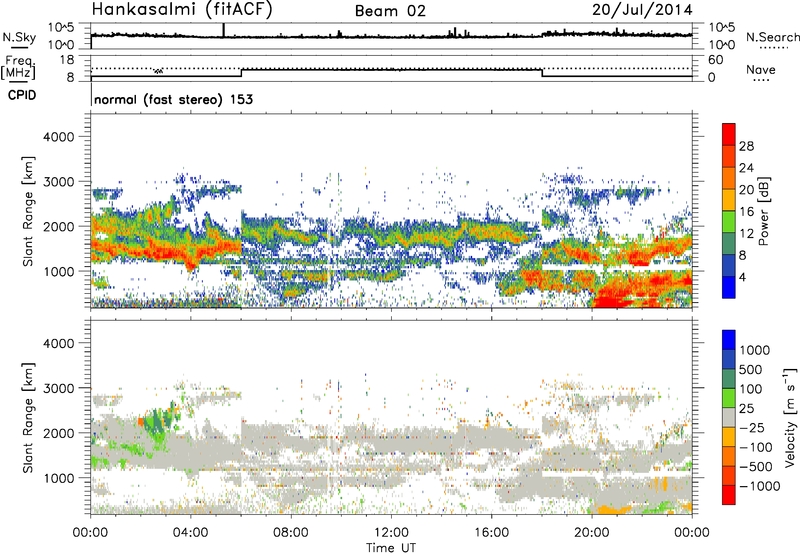Viewport: 800px width, 554px height.
Task: Pick the blue top segment of Velocity bar
Action: [x=729, y=340]
